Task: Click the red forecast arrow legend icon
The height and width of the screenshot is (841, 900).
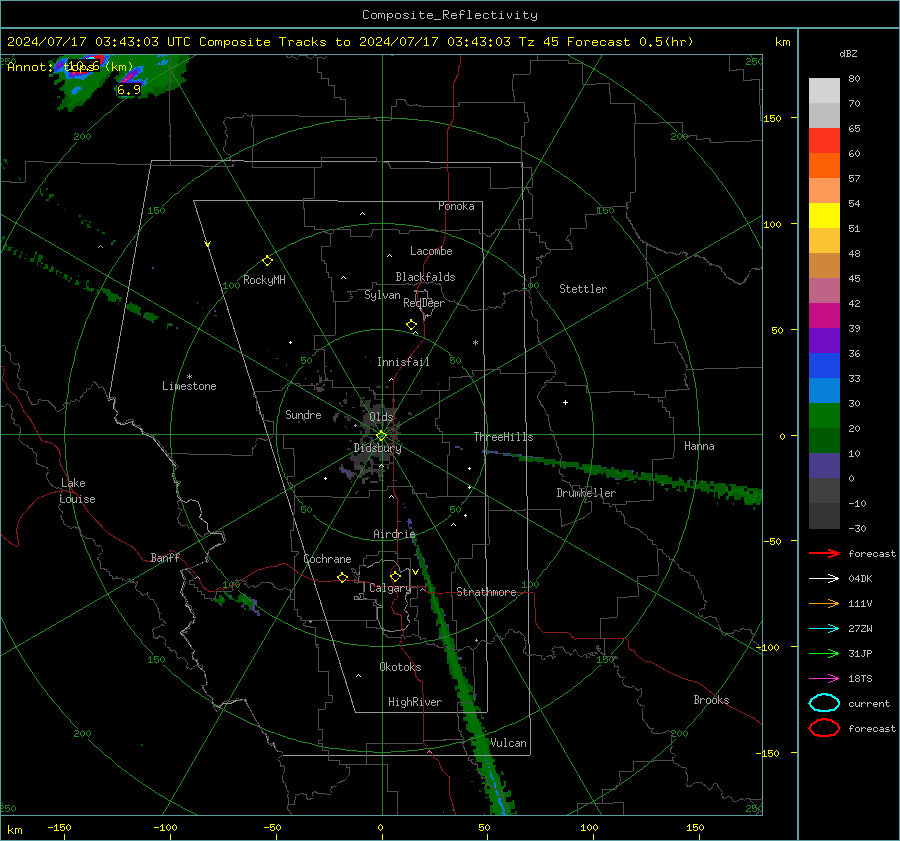Action: [x=824, y=553]
